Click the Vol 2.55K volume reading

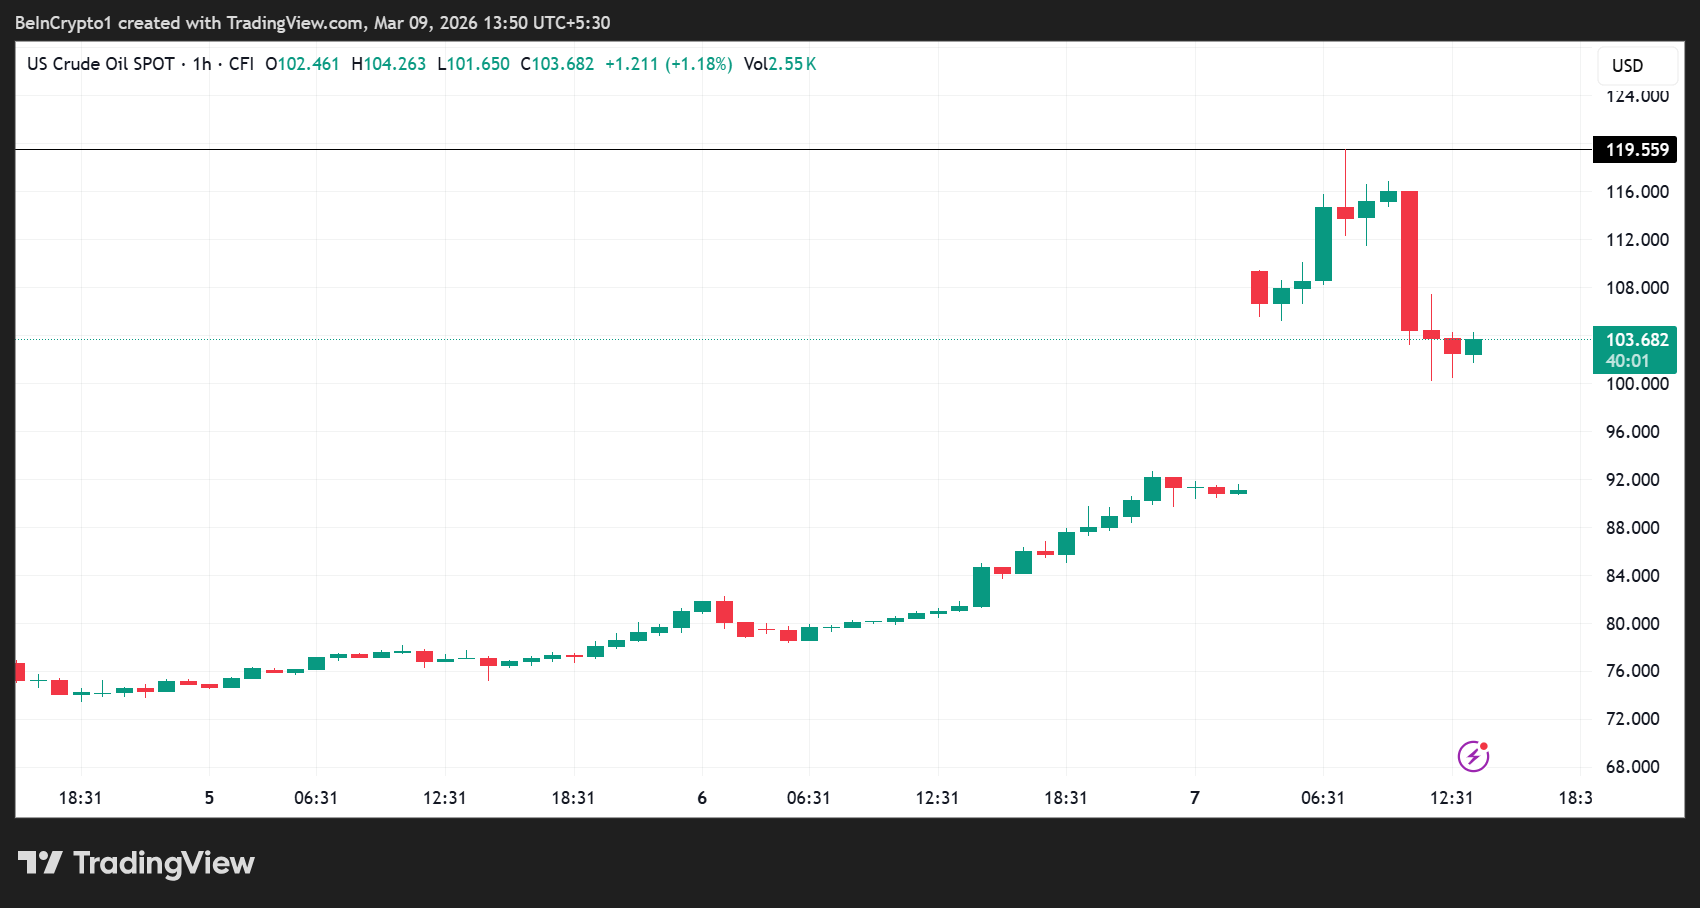click(x=780, y=64)
